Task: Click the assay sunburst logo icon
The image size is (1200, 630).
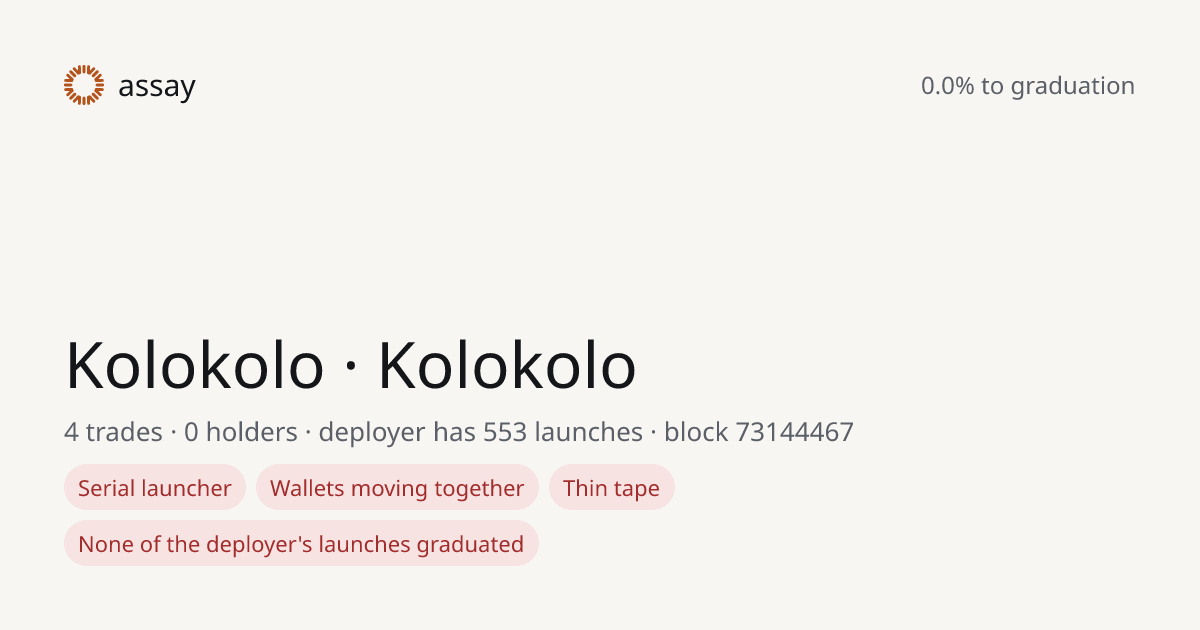Action: click(x=84, y=85)
